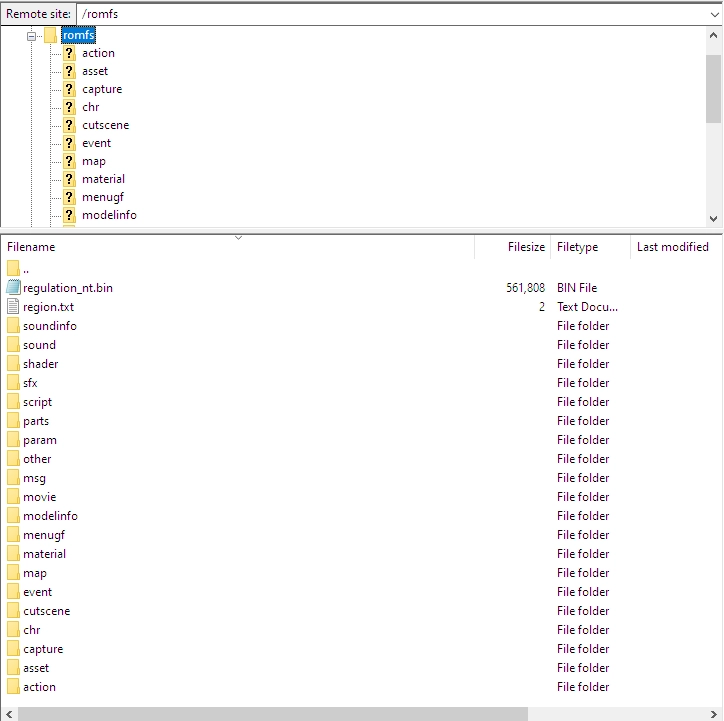Click the unknown-folder icon beside modelinfo

(69, 216)
